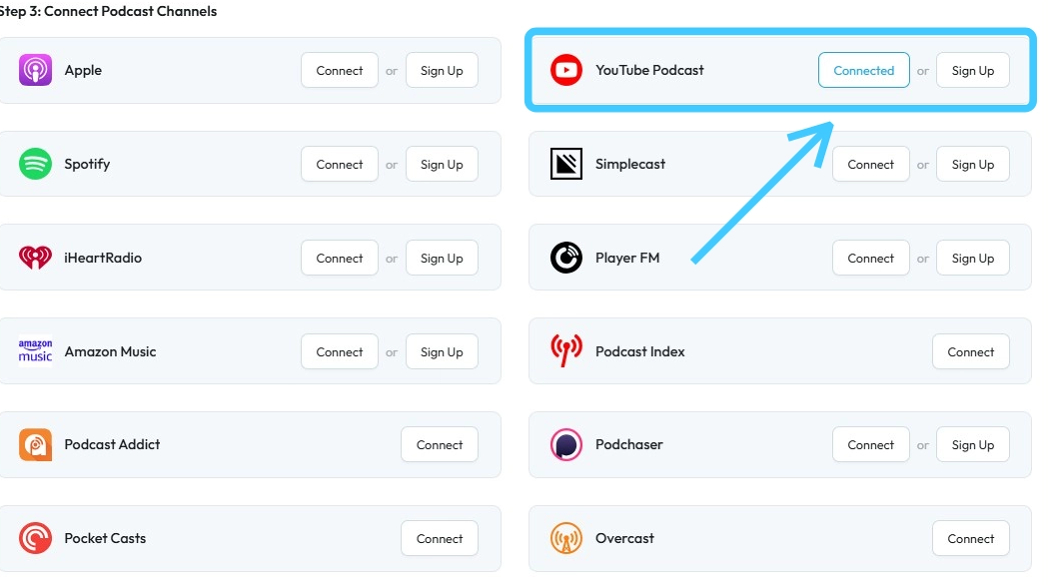The height and width of the screenshot is (585, 1049).
Task: Click the Apple Podcasts icon
Action: click(35, 71)
